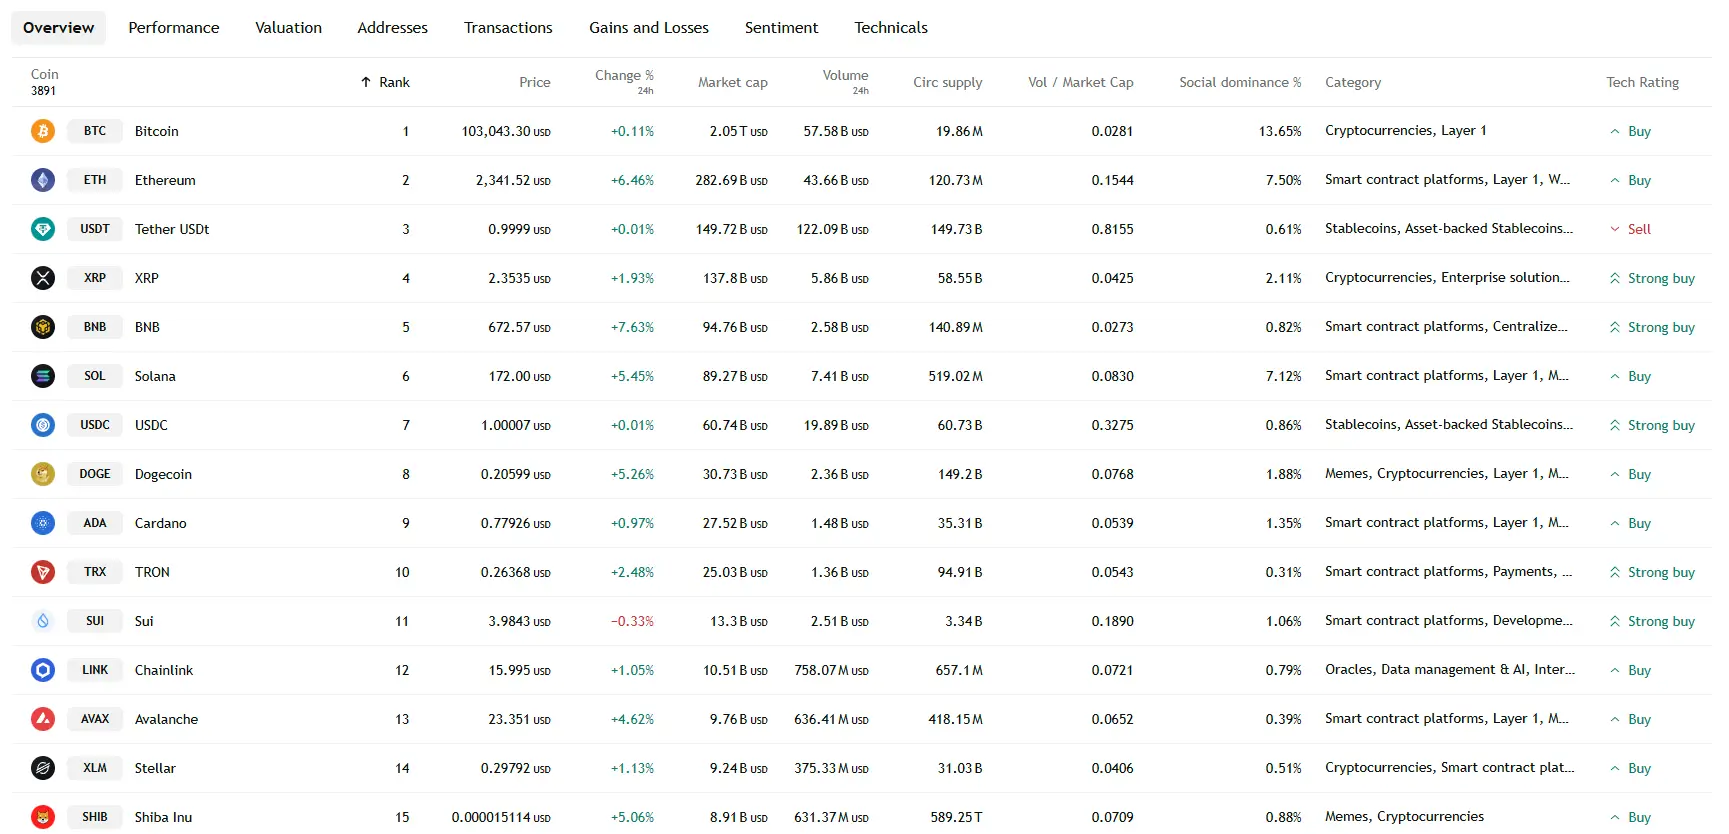Viewport: 1729px width, 834px height.
Task: Click the Cardano coin logo
Action: coord(43,523)
